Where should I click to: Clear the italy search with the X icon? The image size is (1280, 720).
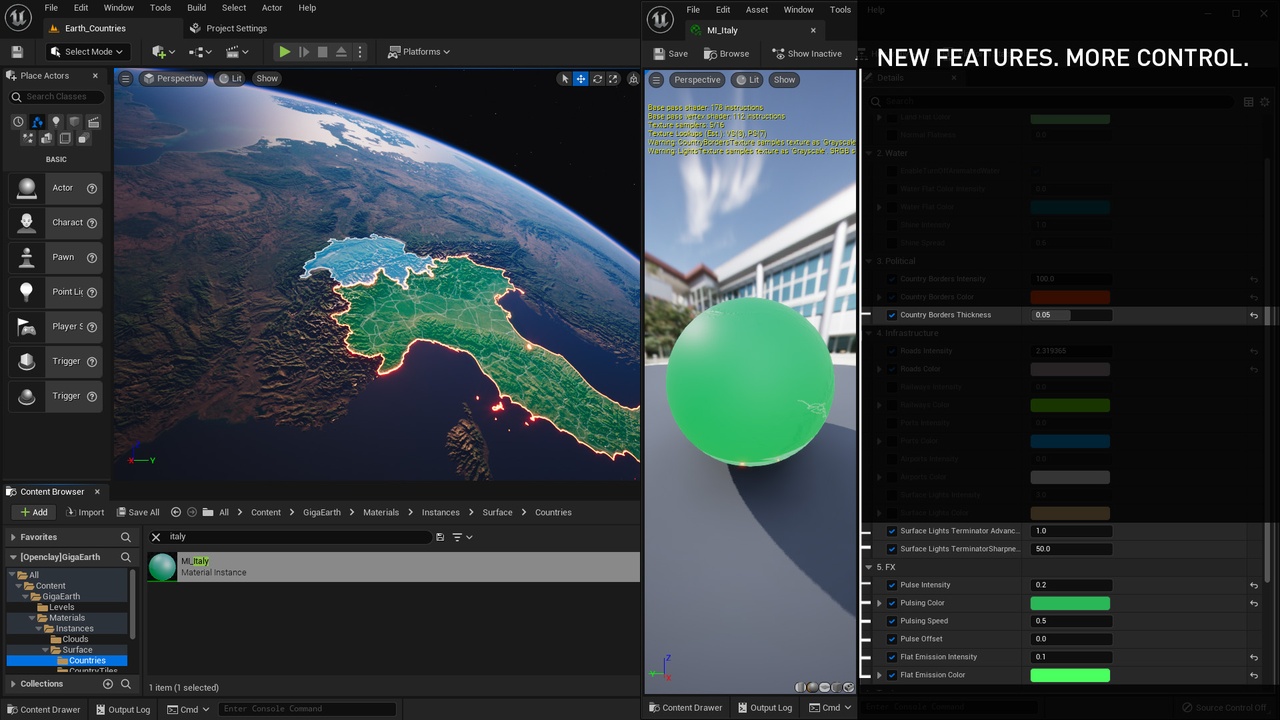click(x=156, y=537)
